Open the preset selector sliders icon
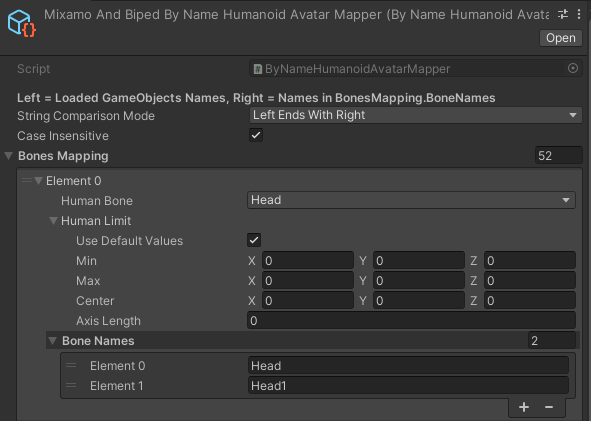Screen dimensions: 591x421 point(563,14)
